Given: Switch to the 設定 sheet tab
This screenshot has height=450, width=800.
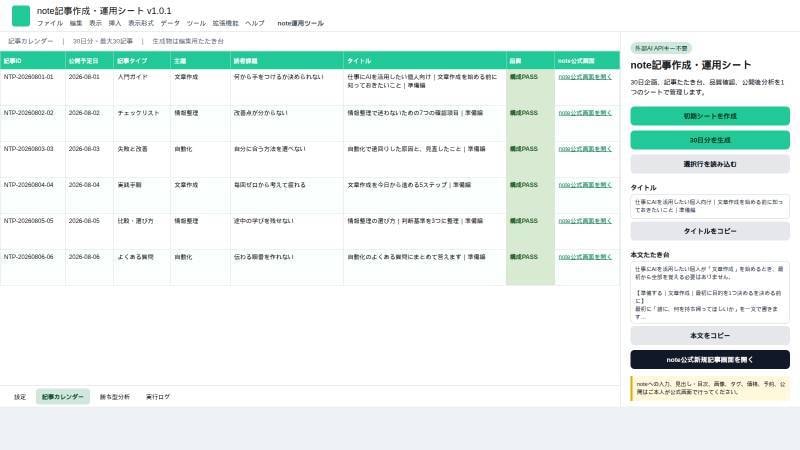Looking at the screenshot, I should pos(20,396).
